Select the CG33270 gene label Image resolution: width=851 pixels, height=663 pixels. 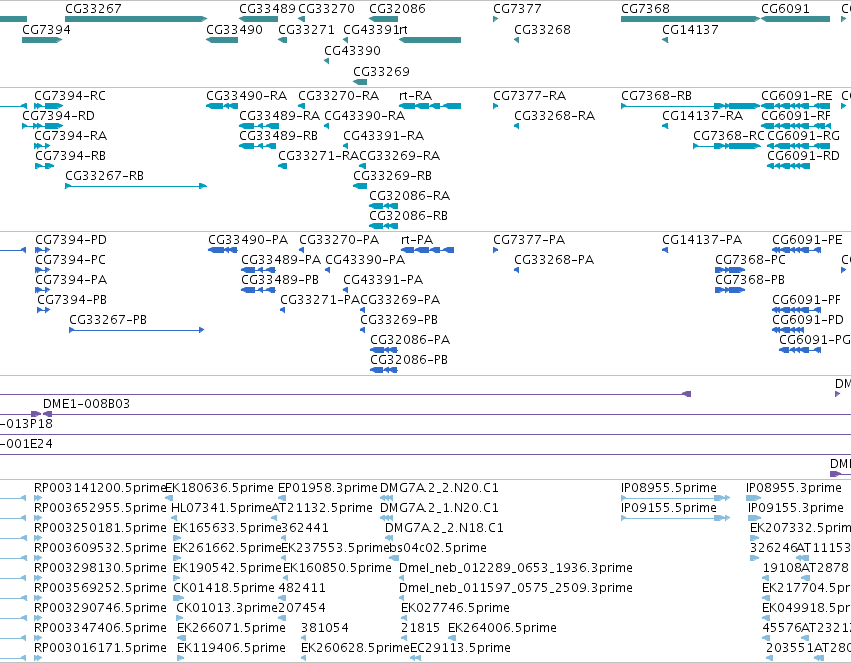(326, 9)
